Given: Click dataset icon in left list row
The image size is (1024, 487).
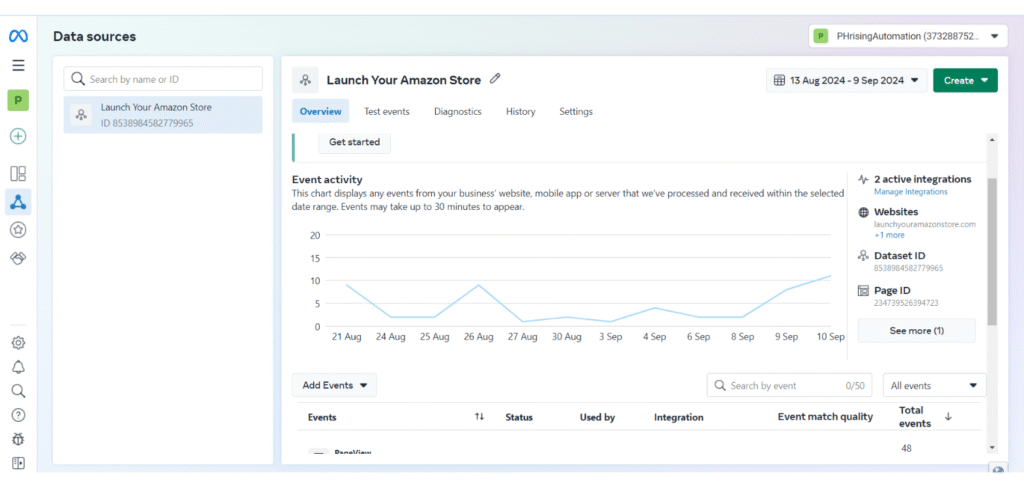Looking at the screenshot, I should [81, 115].
